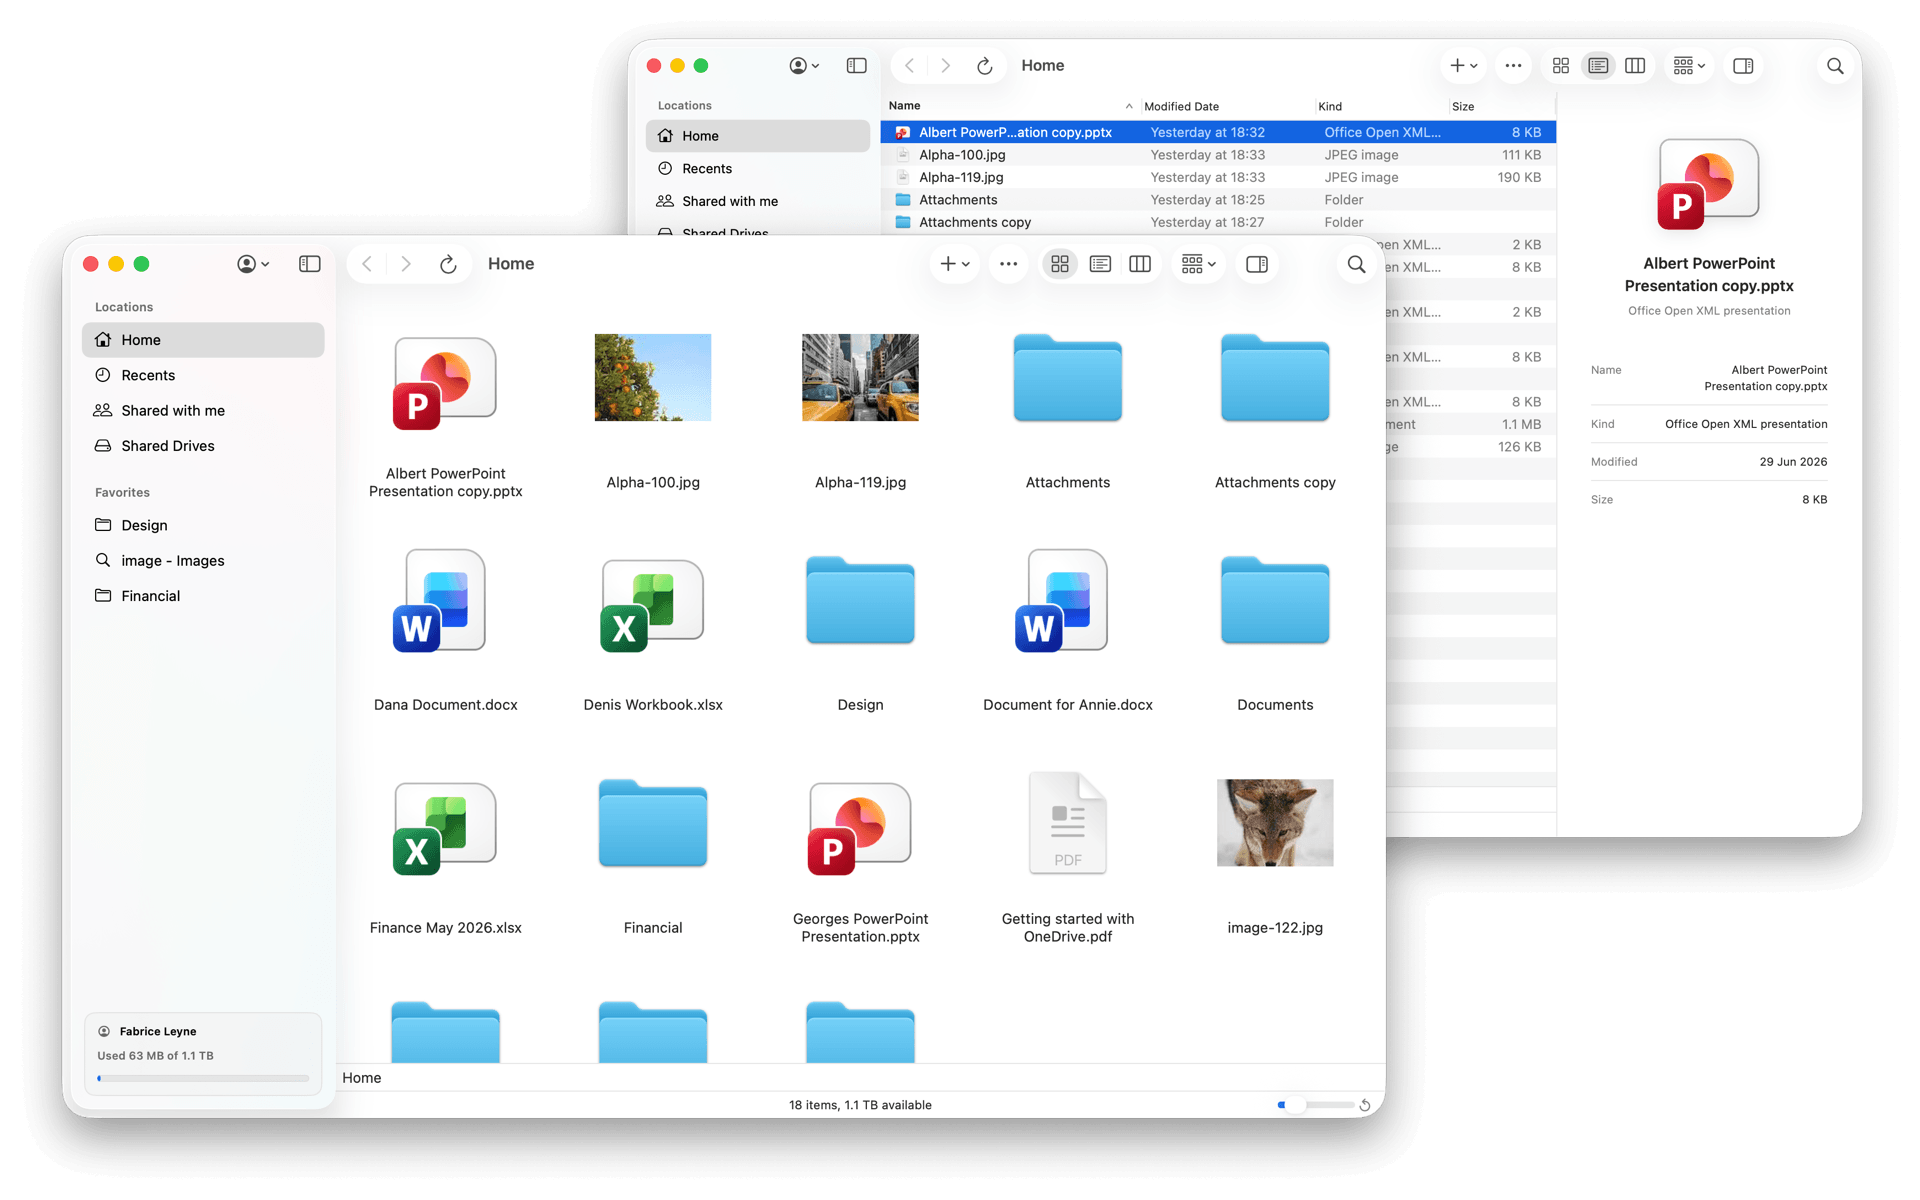Reset icon size next to slider
The image size is (1920, 1200).
[1365, 1105]
